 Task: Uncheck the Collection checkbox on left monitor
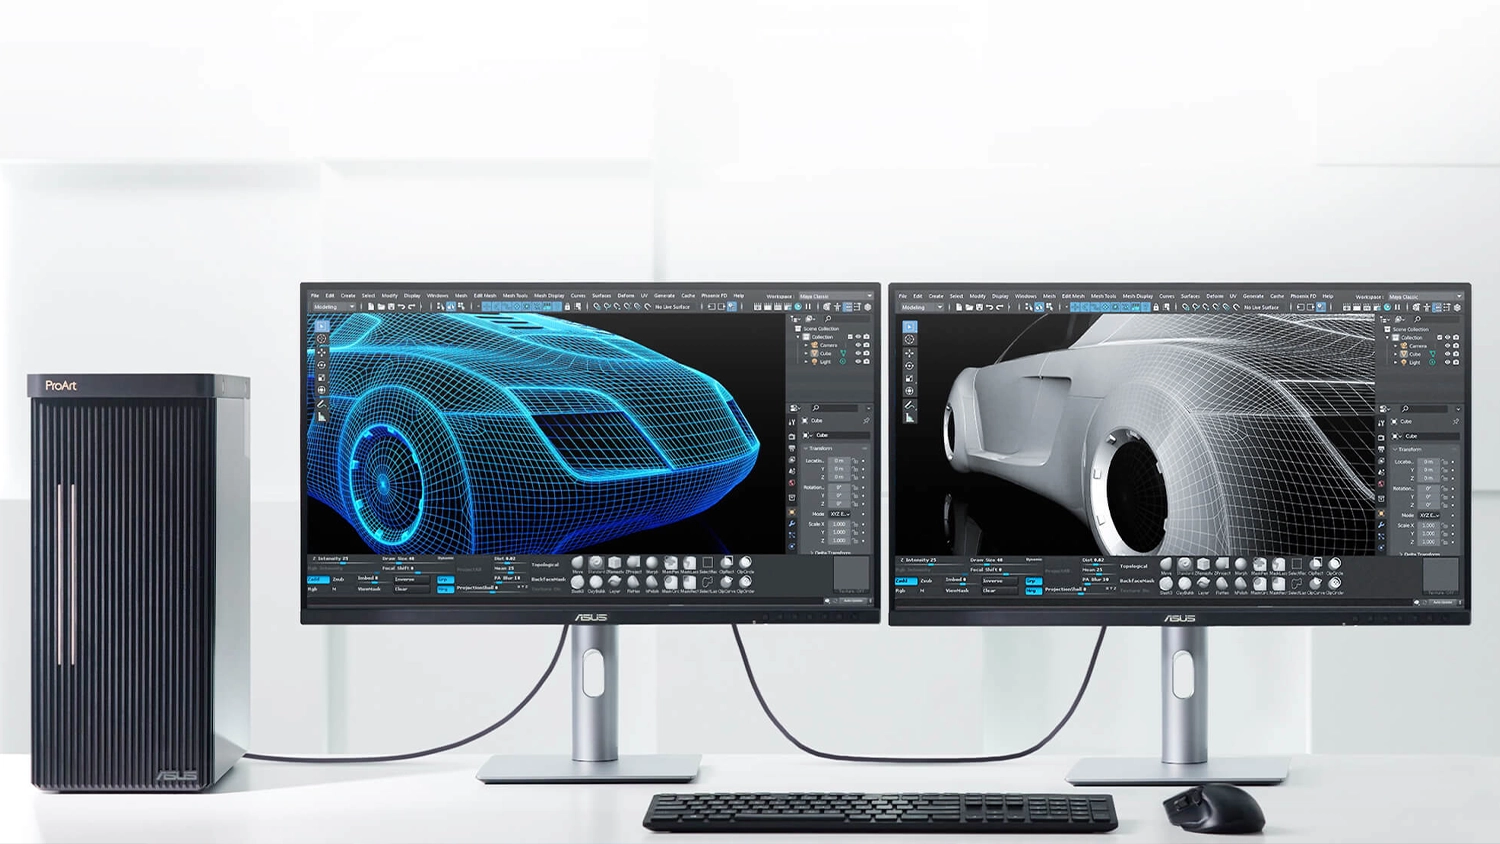[x=850, y=336]
